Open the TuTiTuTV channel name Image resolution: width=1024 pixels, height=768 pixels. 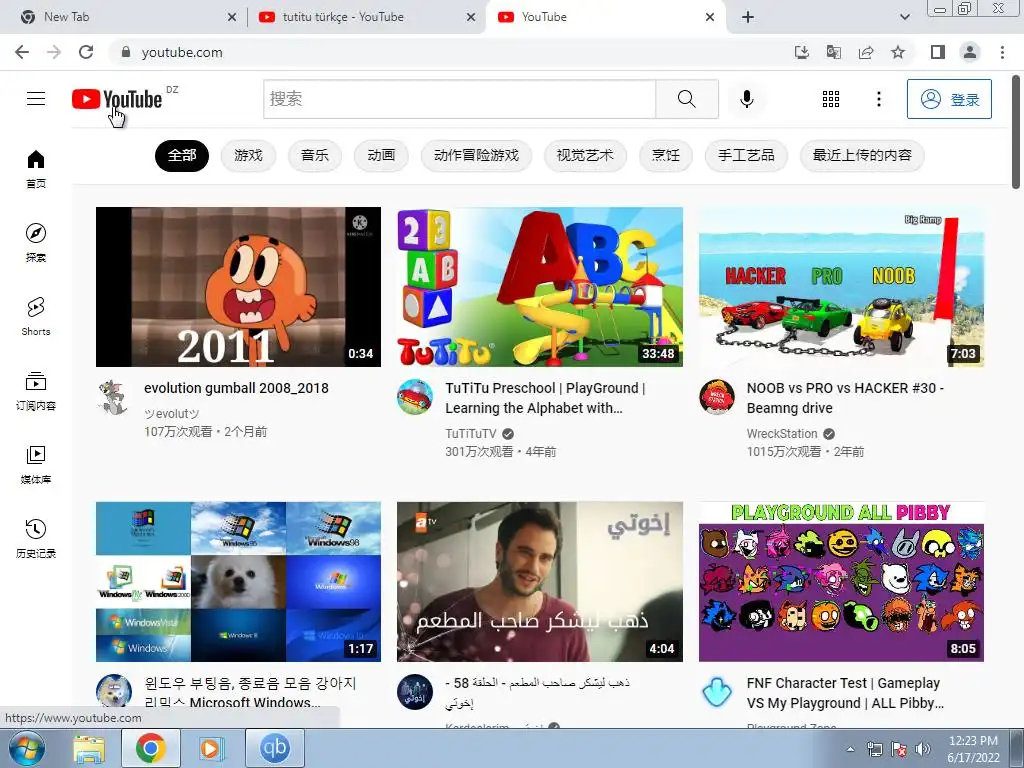click(471, 434)
